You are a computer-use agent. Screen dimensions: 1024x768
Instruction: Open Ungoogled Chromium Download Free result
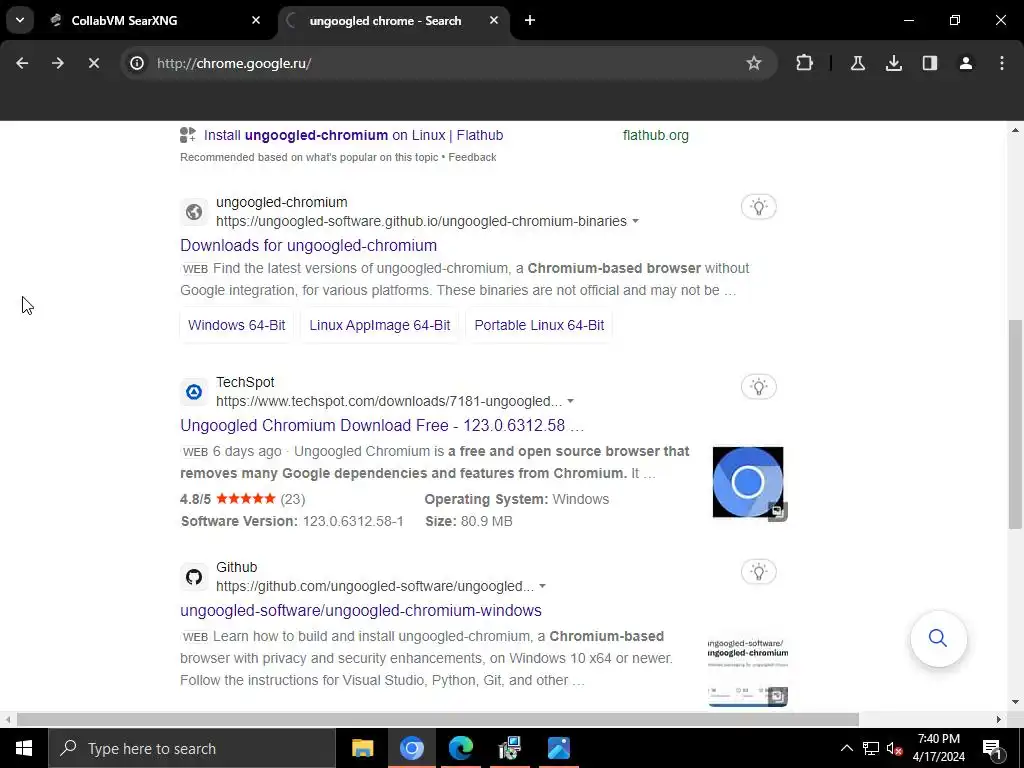tap(382, 426)
